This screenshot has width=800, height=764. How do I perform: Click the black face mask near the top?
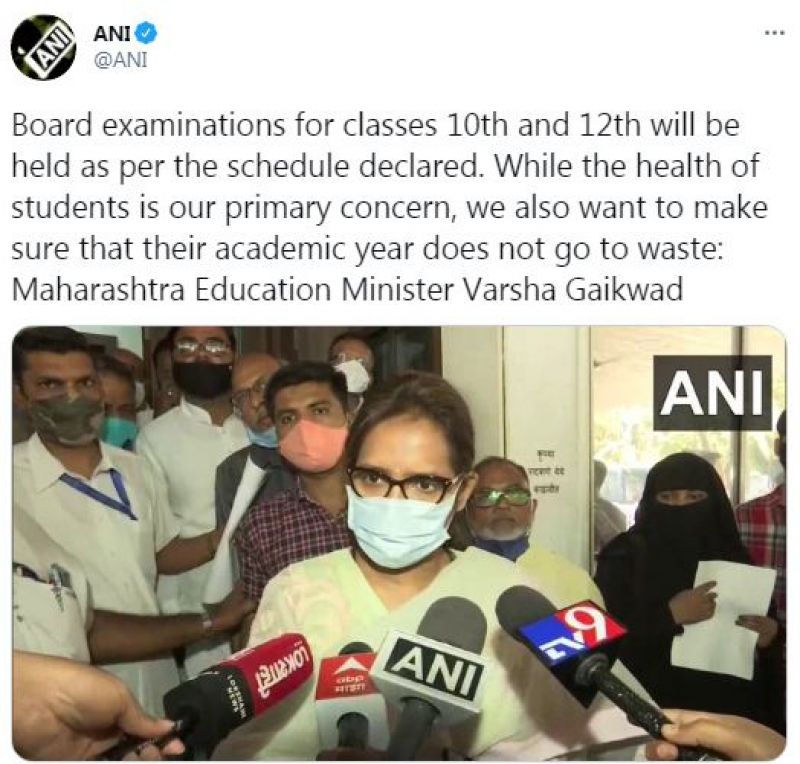[202, 379]
